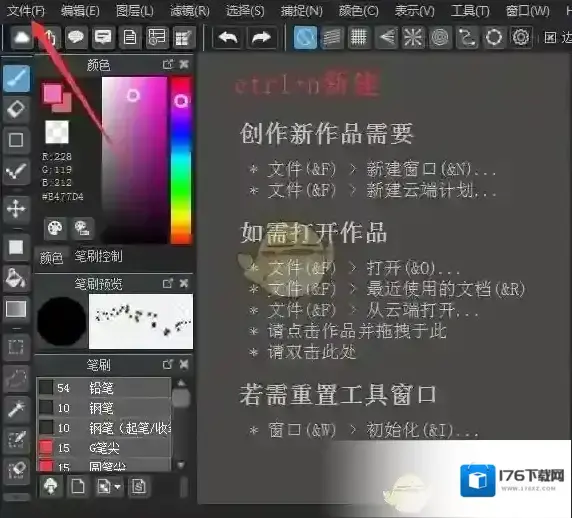Select the solid fill rectangle tool
This screenshot has height=518, width=572.
(x=16, y=247)
